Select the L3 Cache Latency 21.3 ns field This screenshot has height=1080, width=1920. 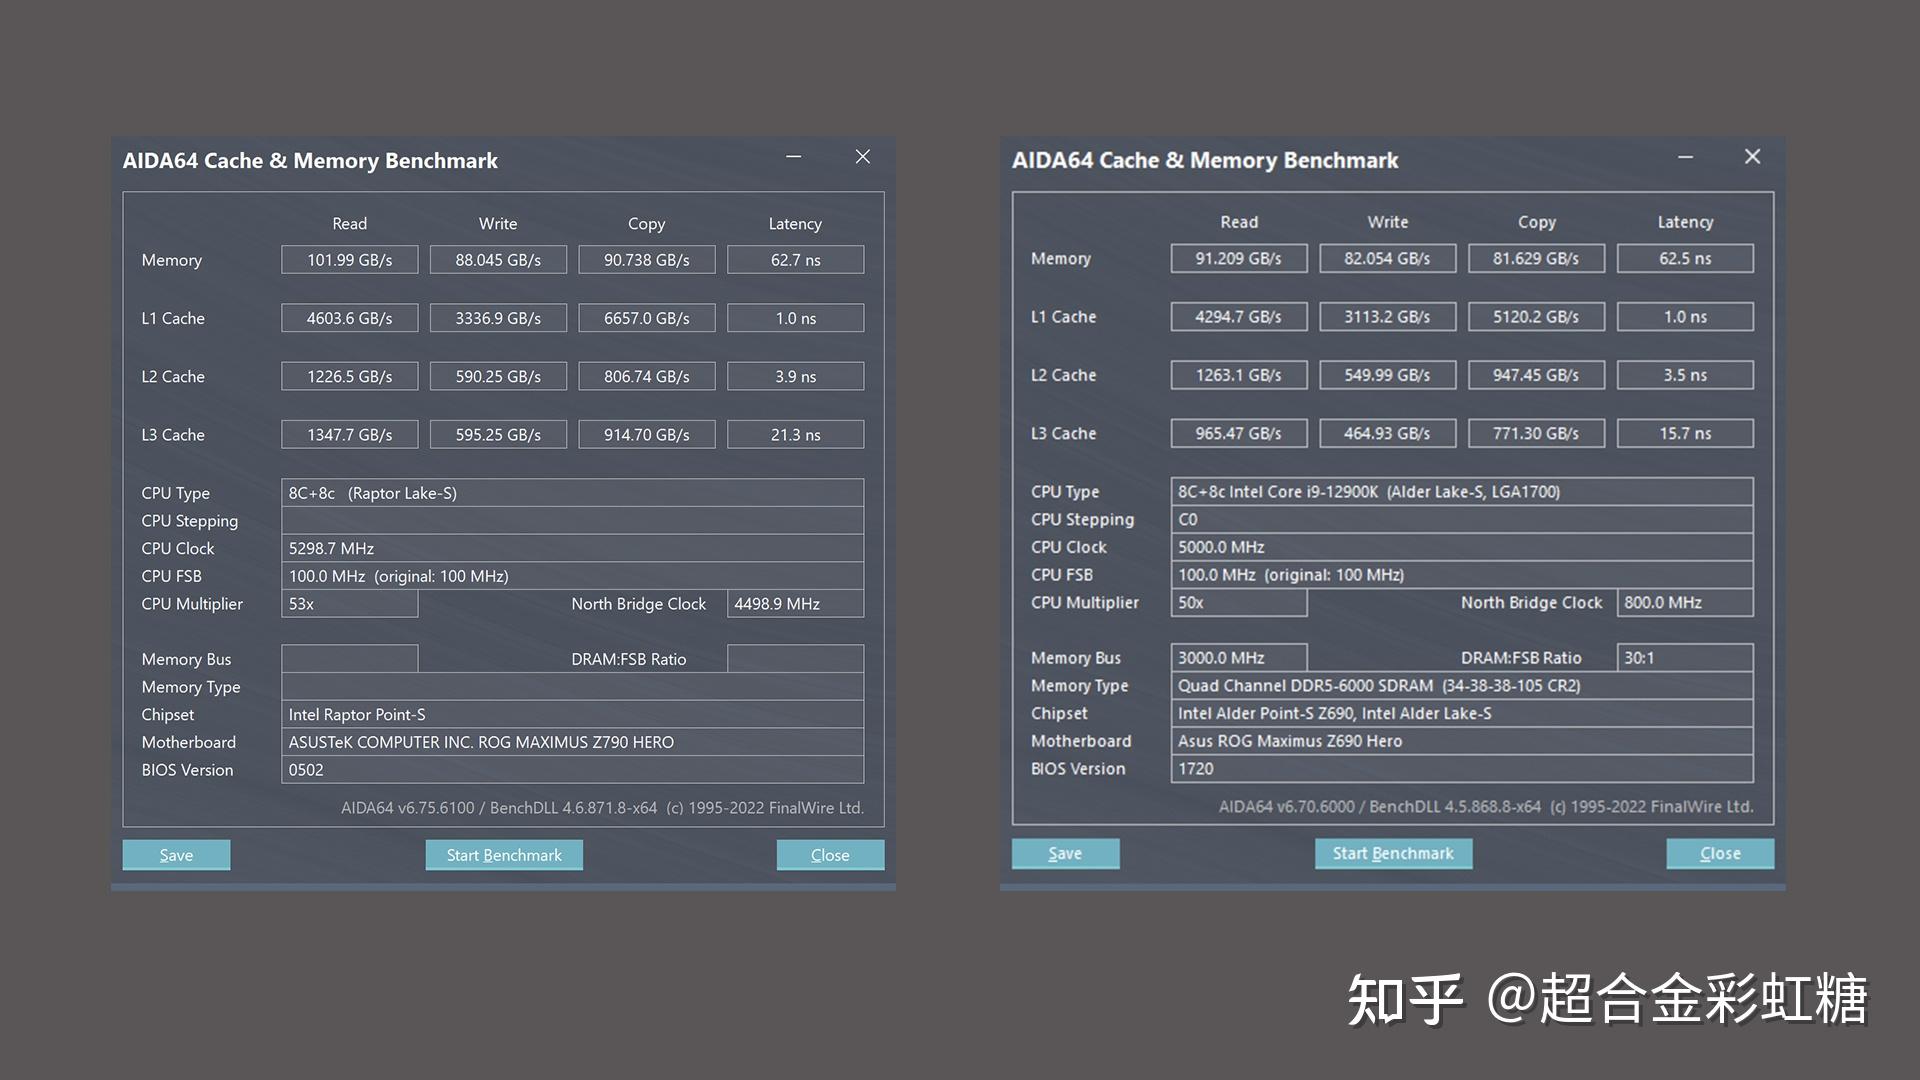pos(795,434)
